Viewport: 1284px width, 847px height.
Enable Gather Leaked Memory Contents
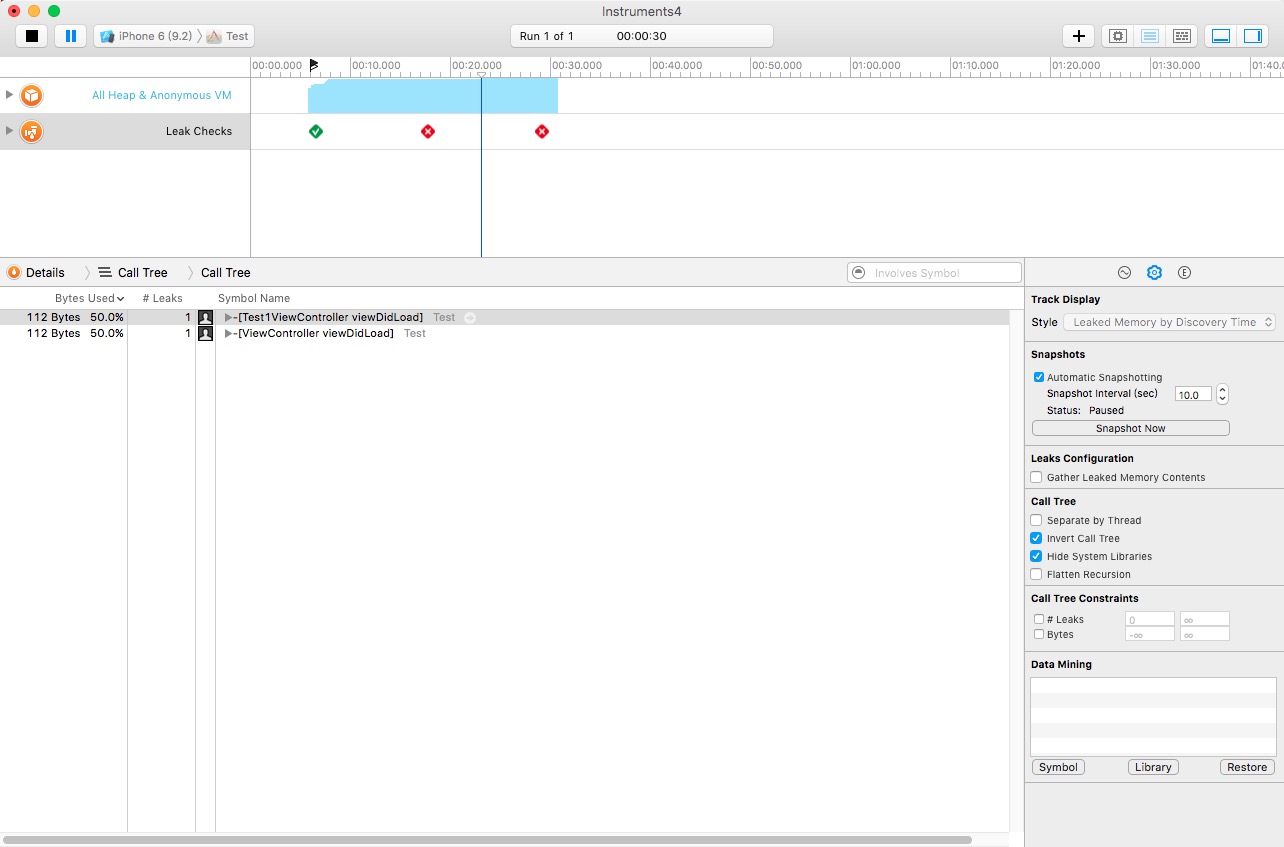(x=1037, y=477)
